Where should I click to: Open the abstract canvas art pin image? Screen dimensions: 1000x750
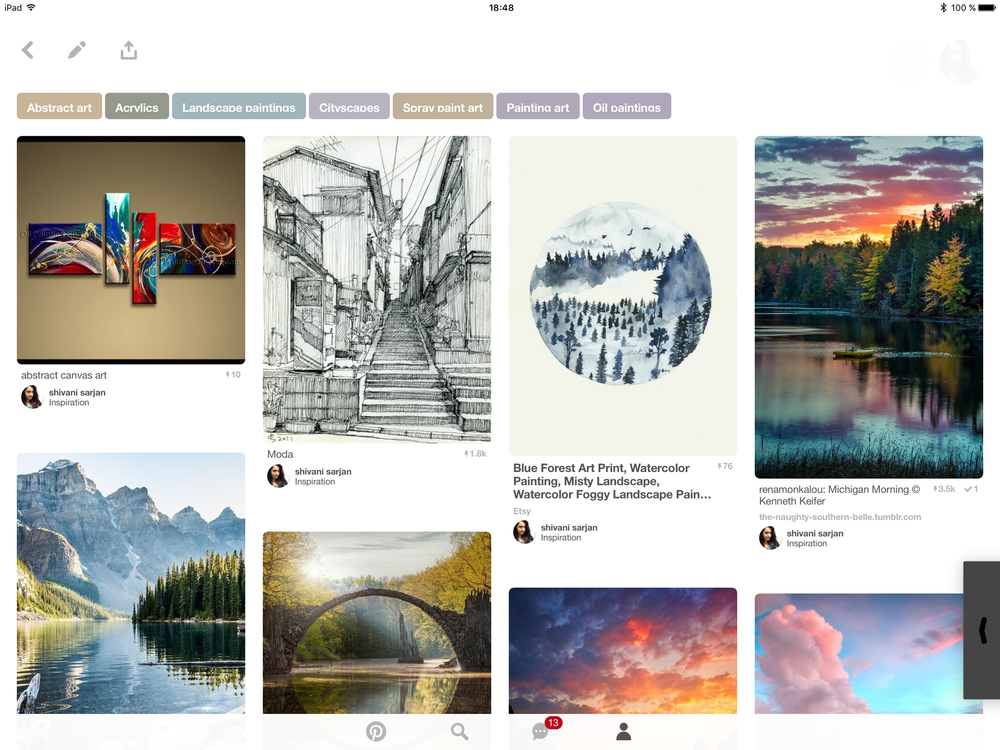click(131, 249)
